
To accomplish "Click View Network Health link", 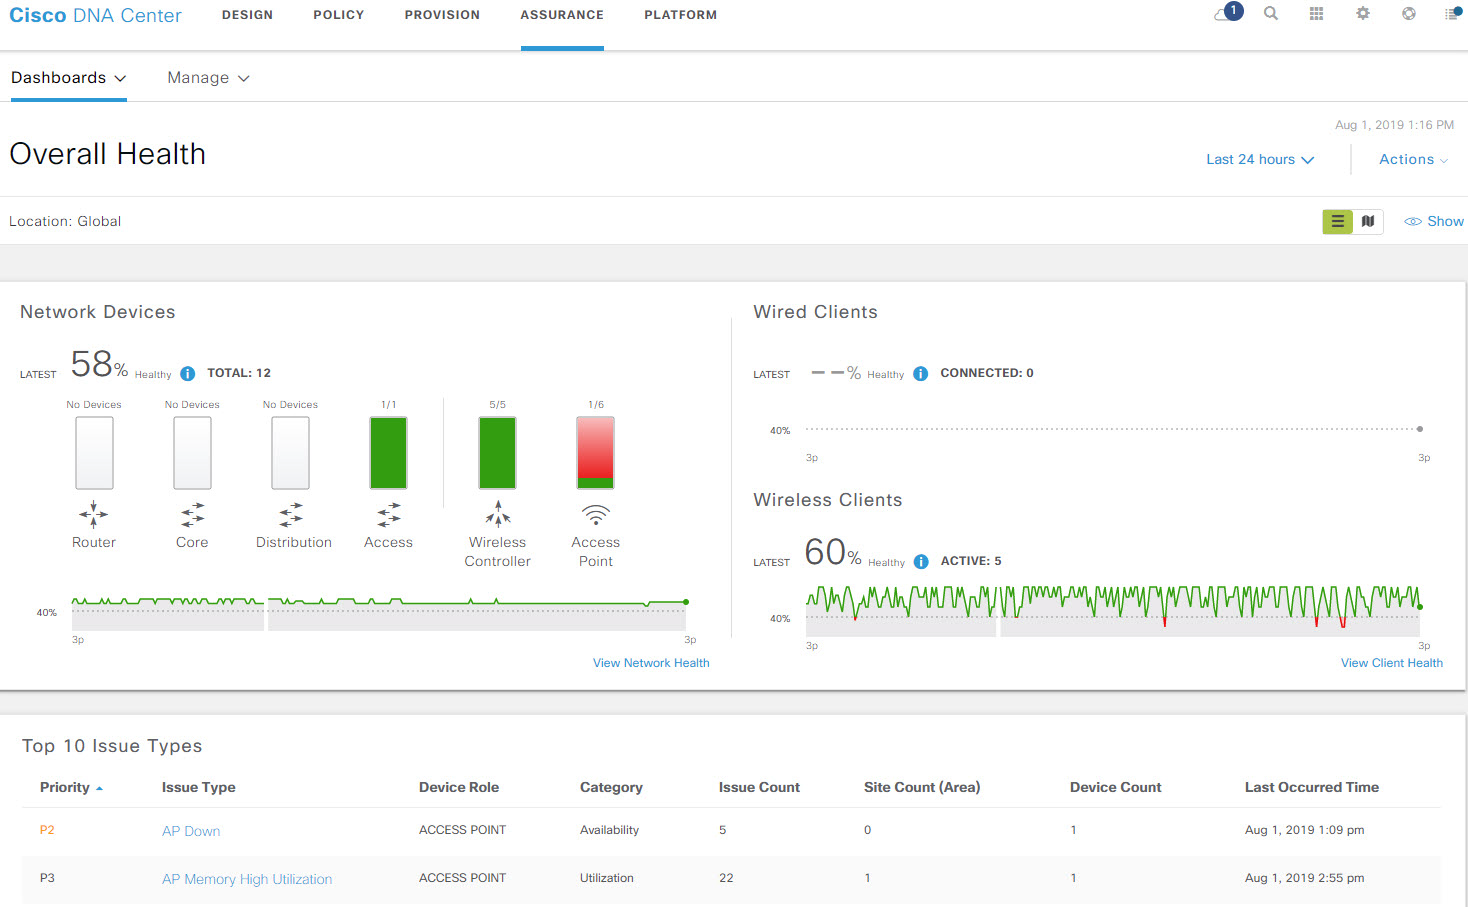I will (x=651, y=663).
